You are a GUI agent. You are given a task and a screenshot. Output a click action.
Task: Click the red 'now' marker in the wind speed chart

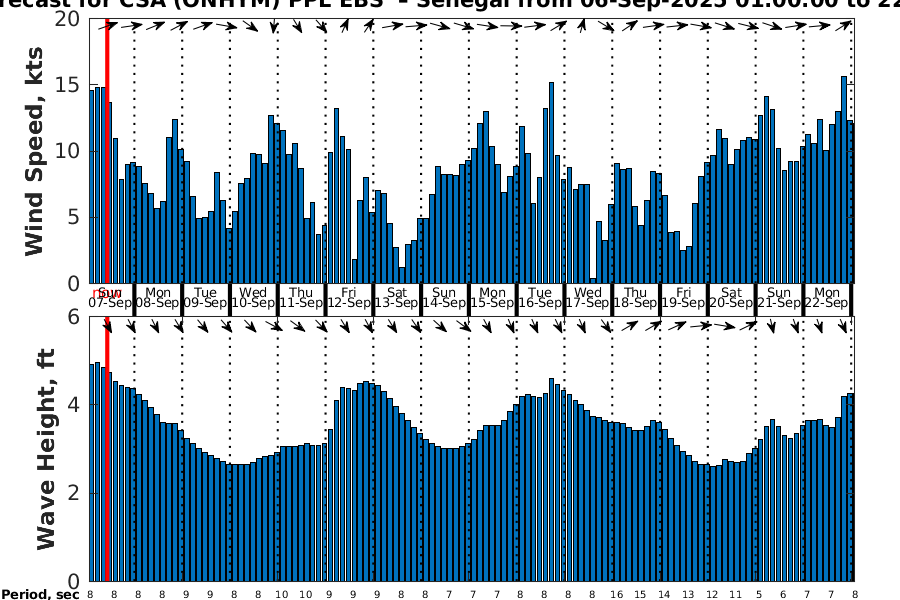pos(107,150)
